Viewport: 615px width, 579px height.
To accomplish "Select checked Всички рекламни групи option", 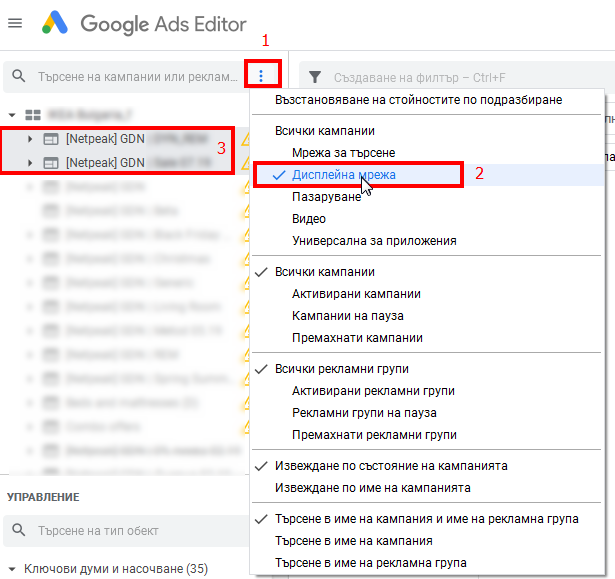I will click(x=342, y=369).
